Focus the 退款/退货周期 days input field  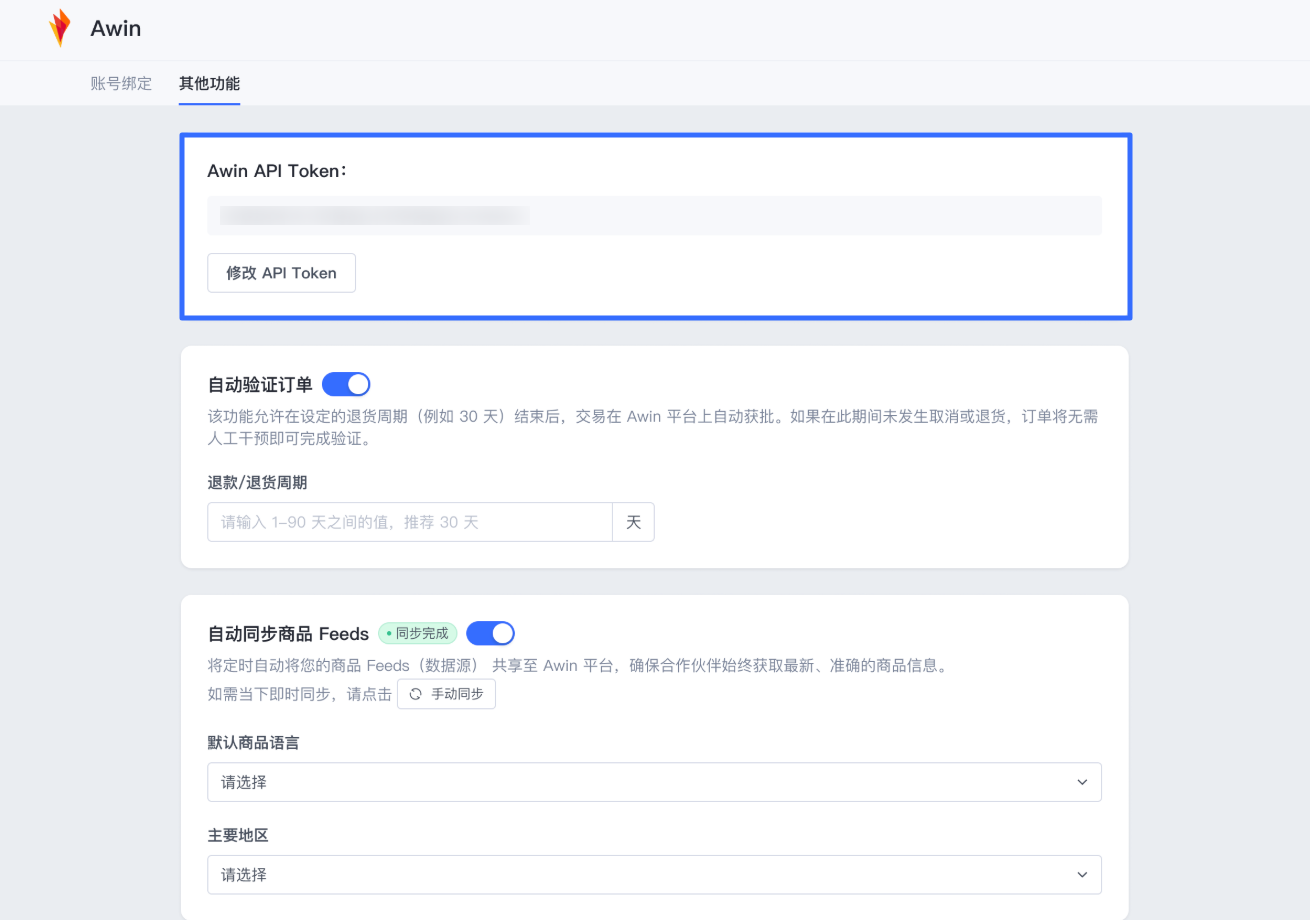(409, 522)
